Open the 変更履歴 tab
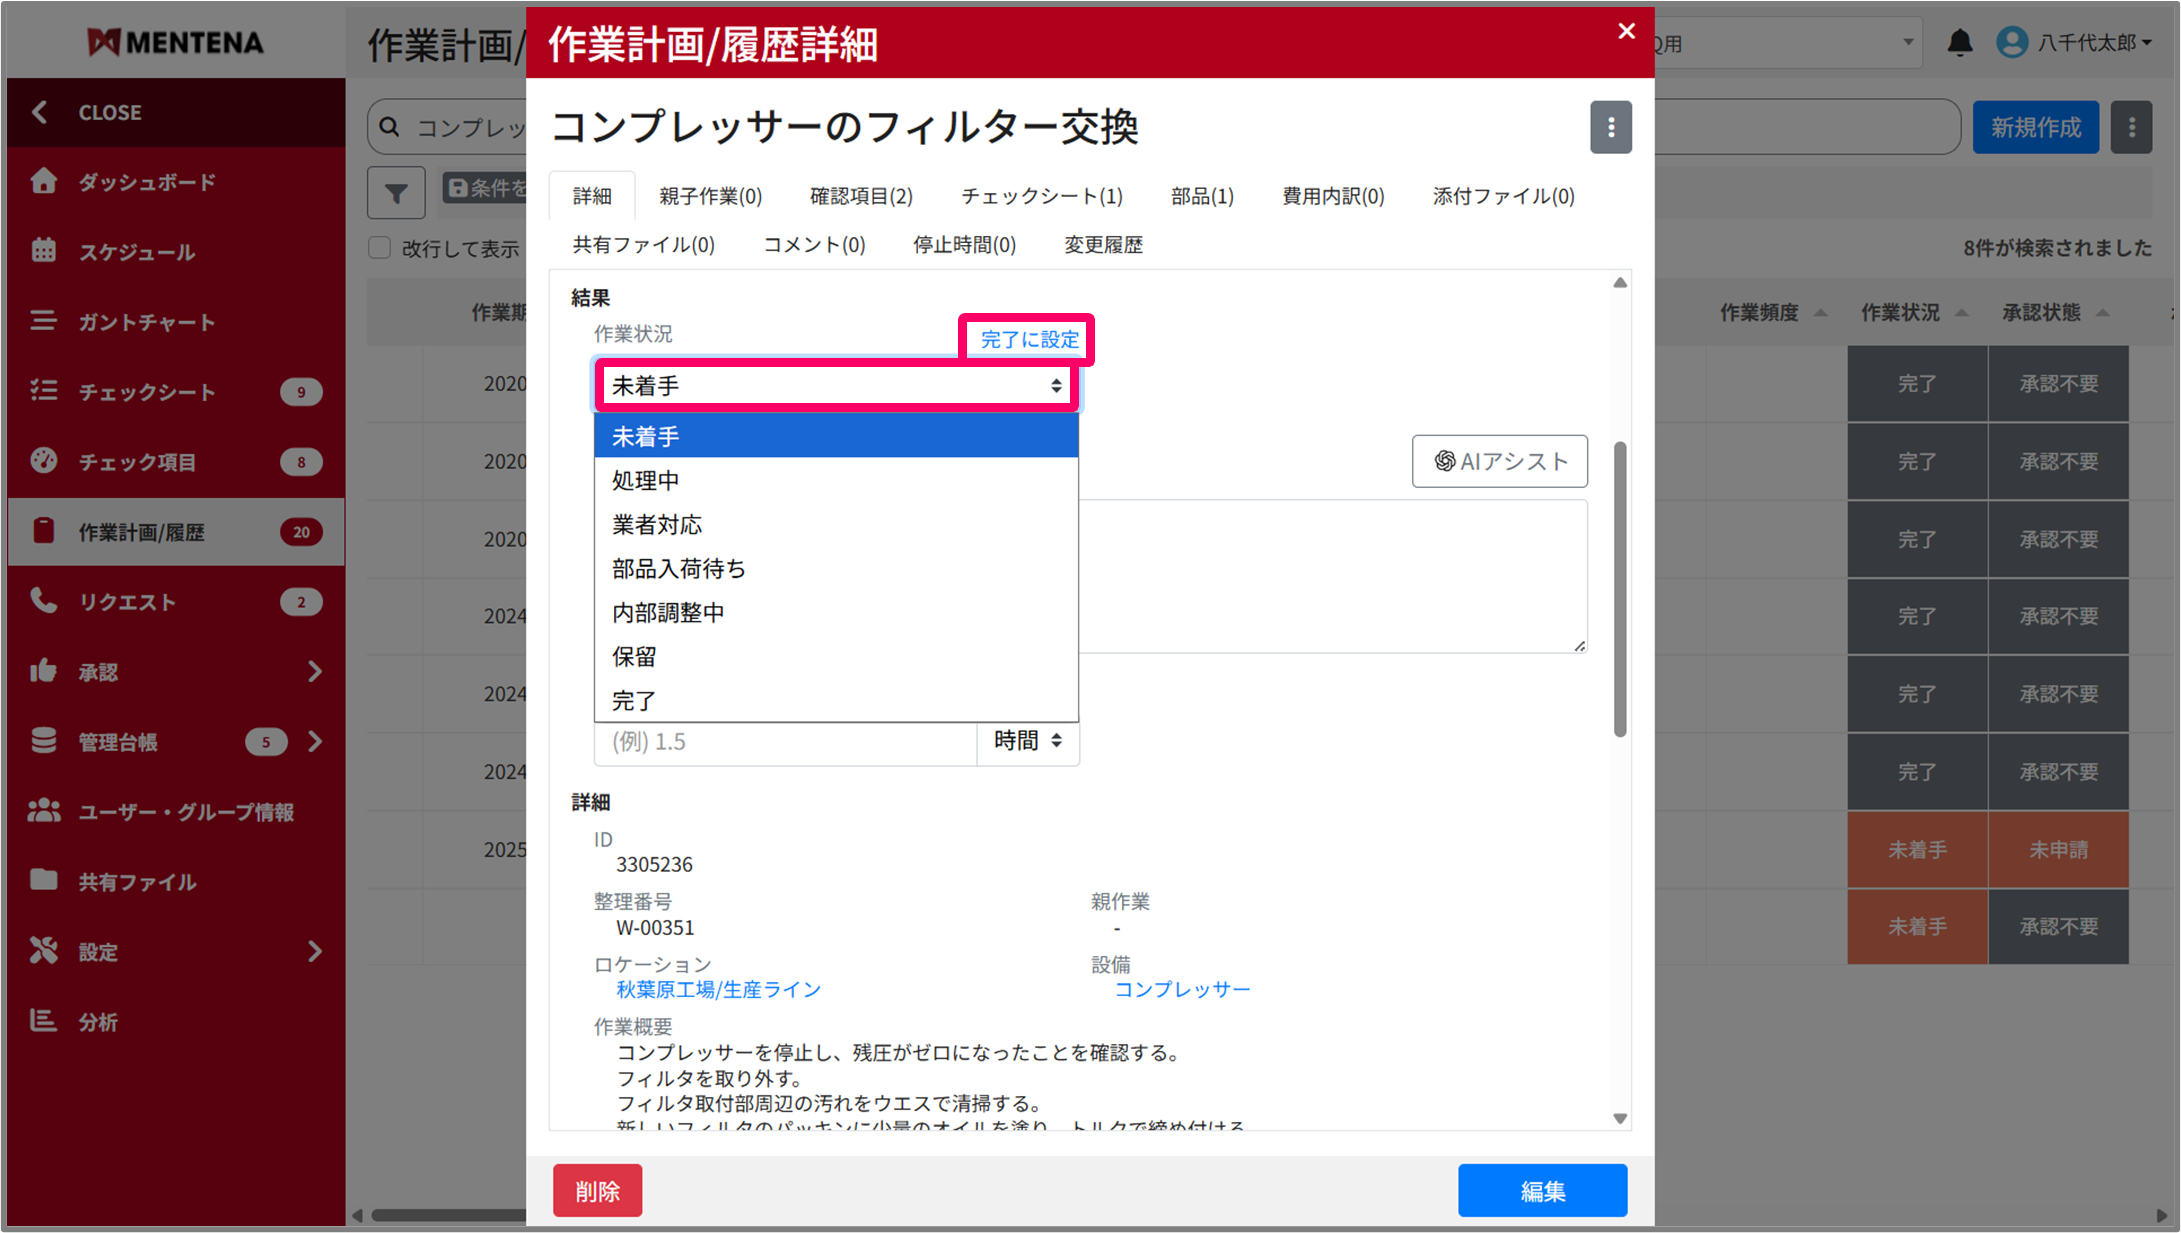 point(1102,245)
